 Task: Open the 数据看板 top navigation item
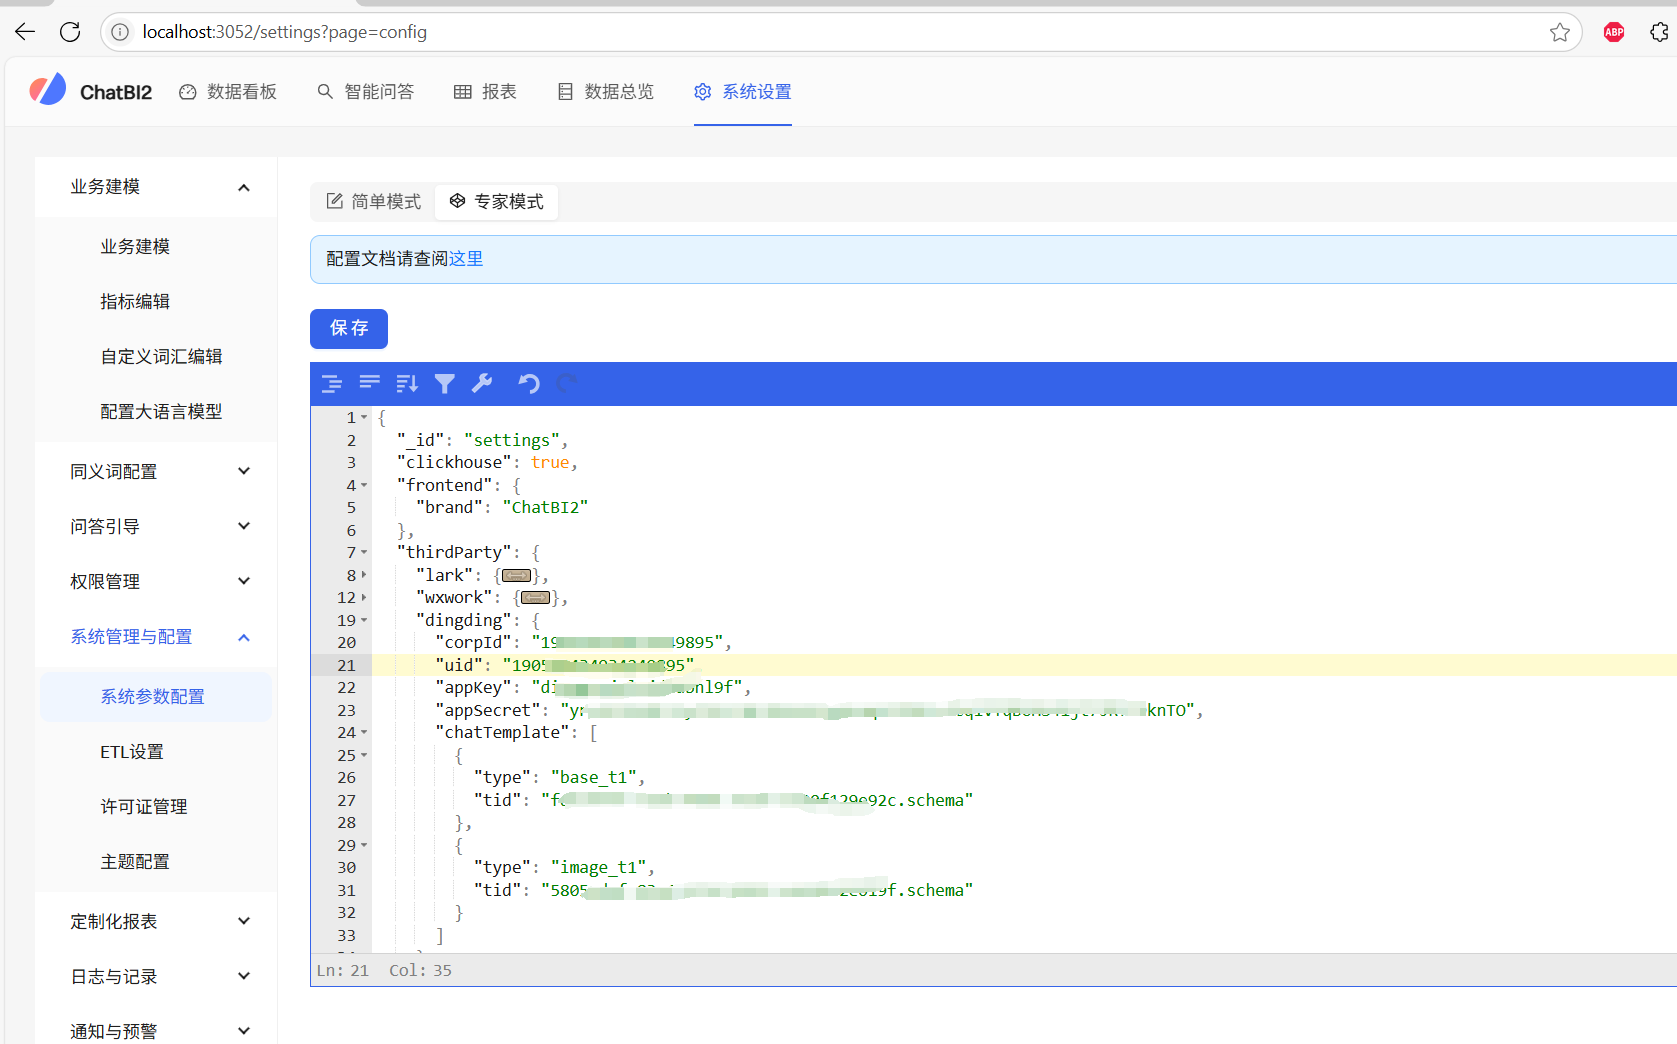(228, 92)
